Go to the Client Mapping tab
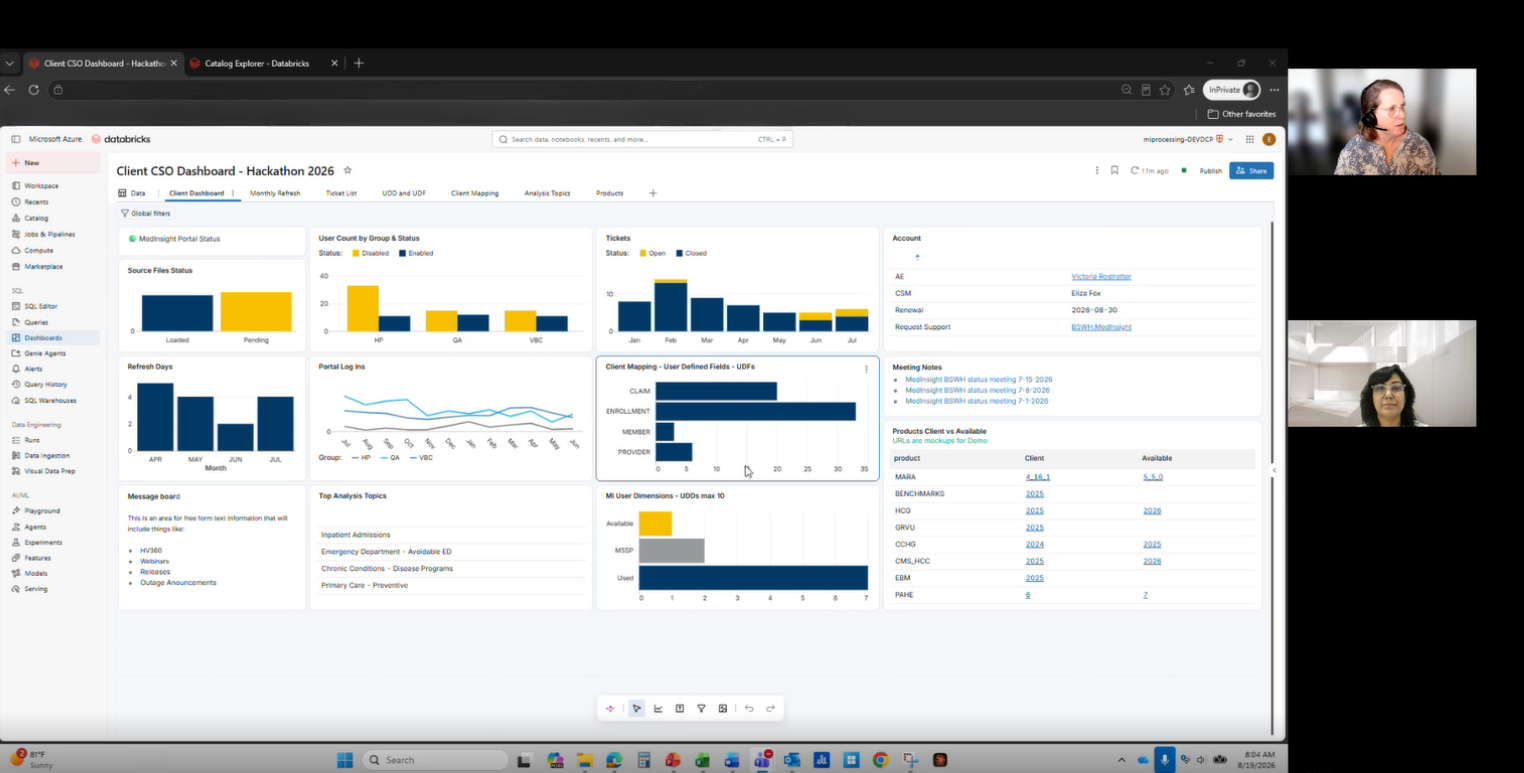Screen dimensions: 1524x773 coord(475,193)
